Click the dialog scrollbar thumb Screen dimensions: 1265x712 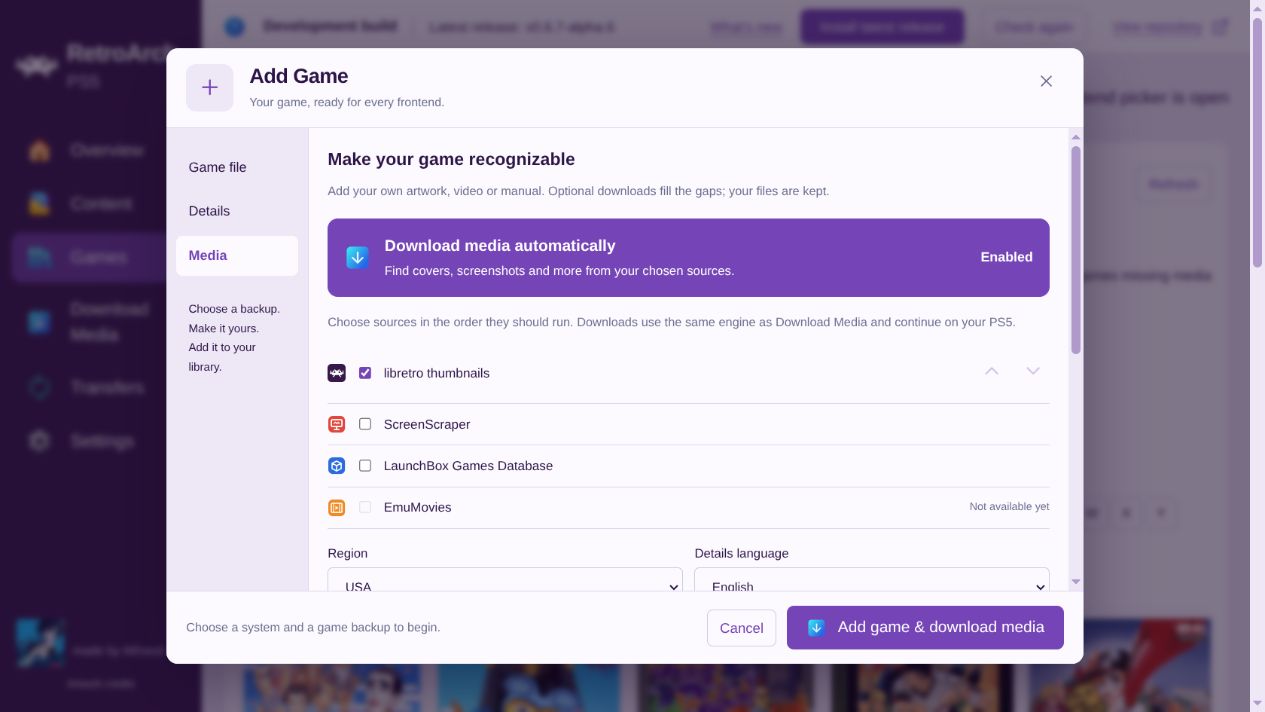click(x=1076, y=250)
